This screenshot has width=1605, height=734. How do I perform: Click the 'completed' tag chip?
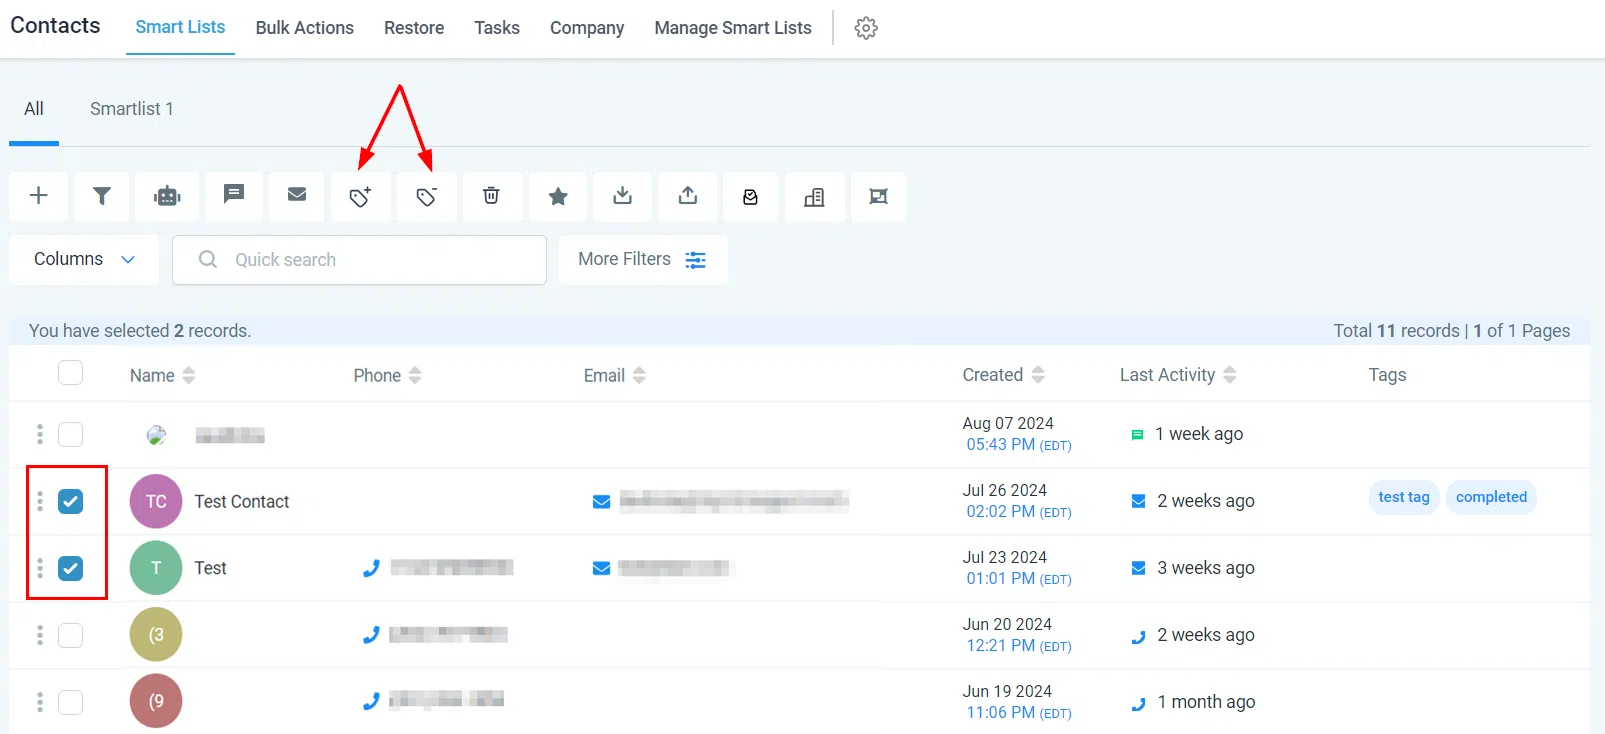(x=1491, y=497)
